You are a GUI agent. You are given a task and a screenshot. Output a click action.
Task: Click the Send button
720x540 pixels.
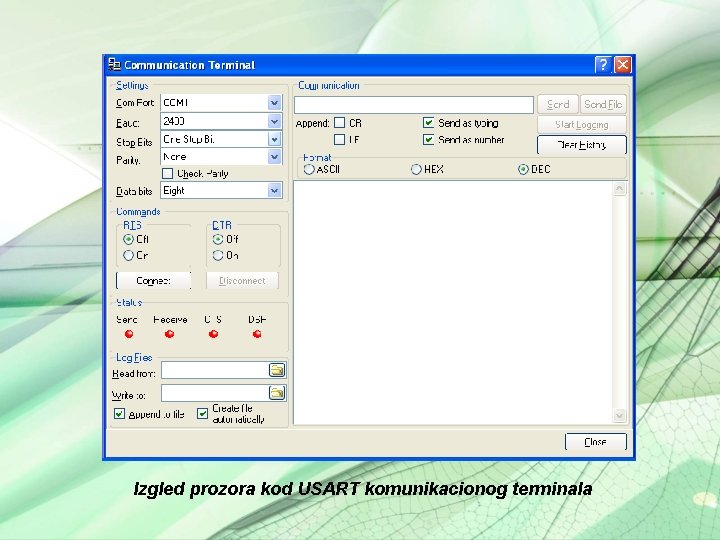point(558,105)
